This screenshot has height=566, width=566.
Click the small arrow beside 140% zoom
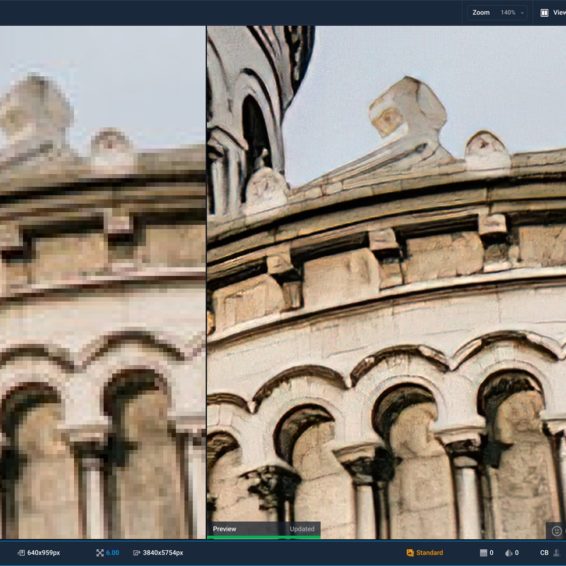(x=522, y=13)
